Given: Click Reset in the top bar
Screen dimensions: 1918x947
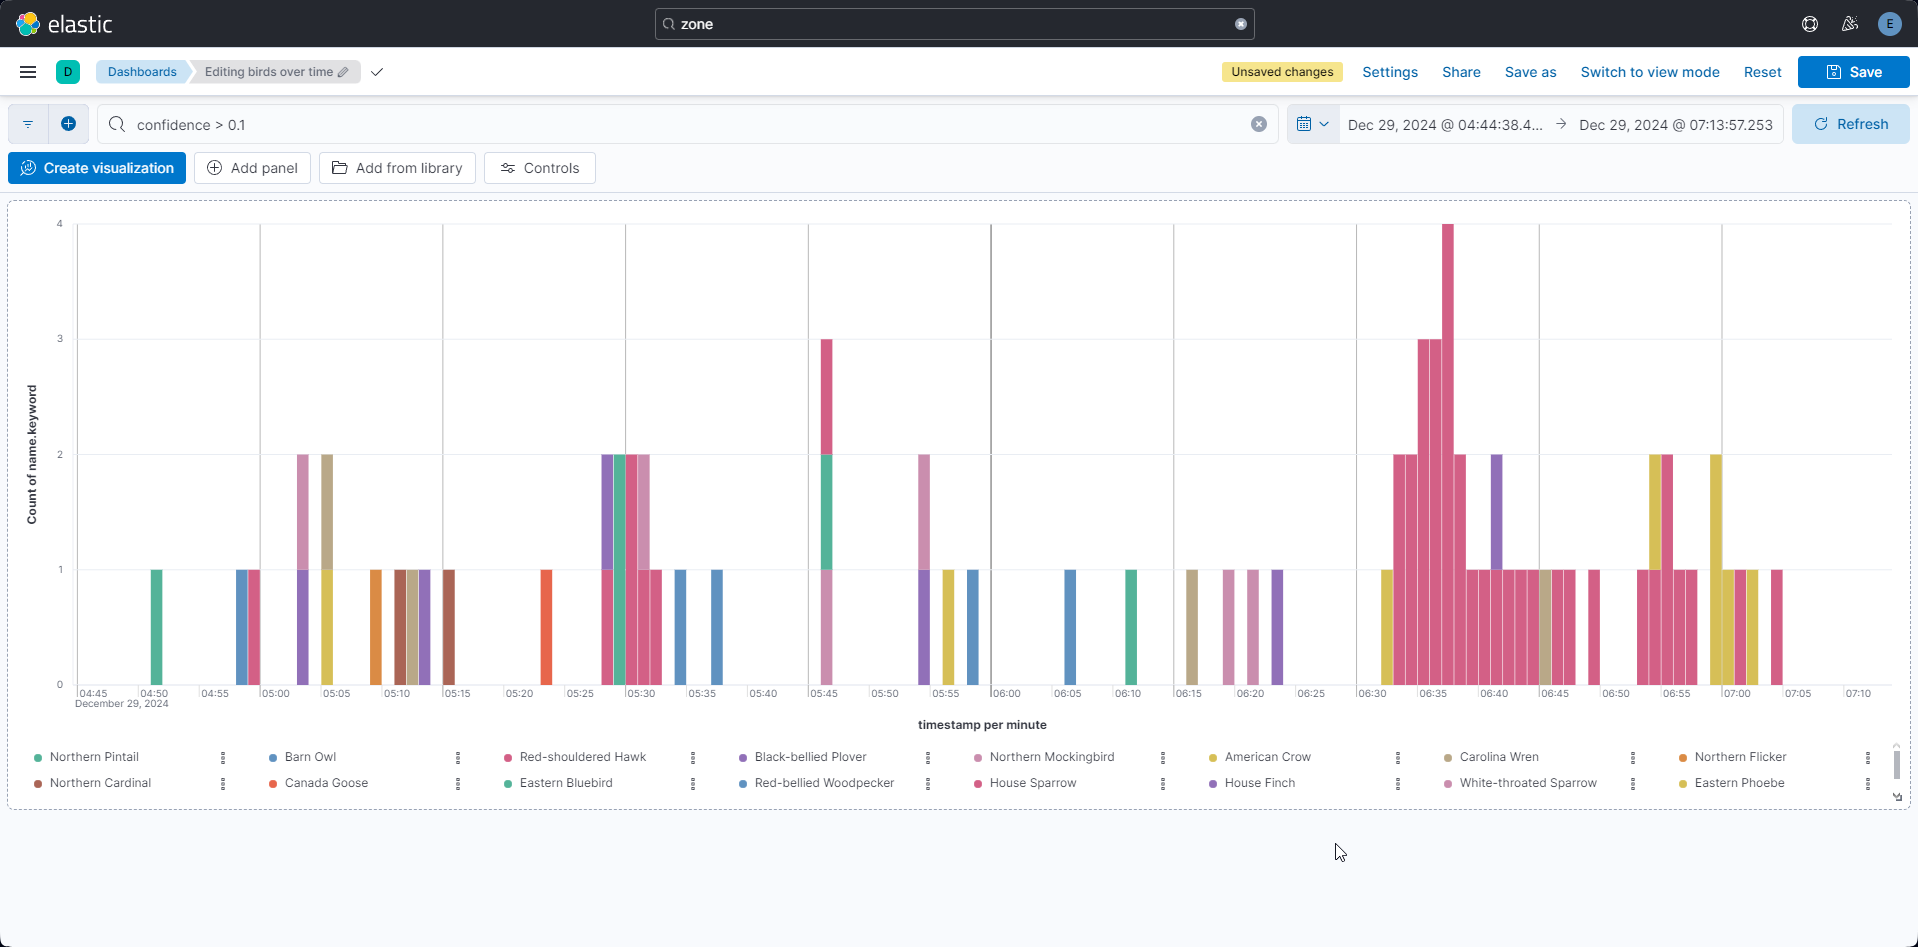Looking at the screenshot, I should 1762,72.
